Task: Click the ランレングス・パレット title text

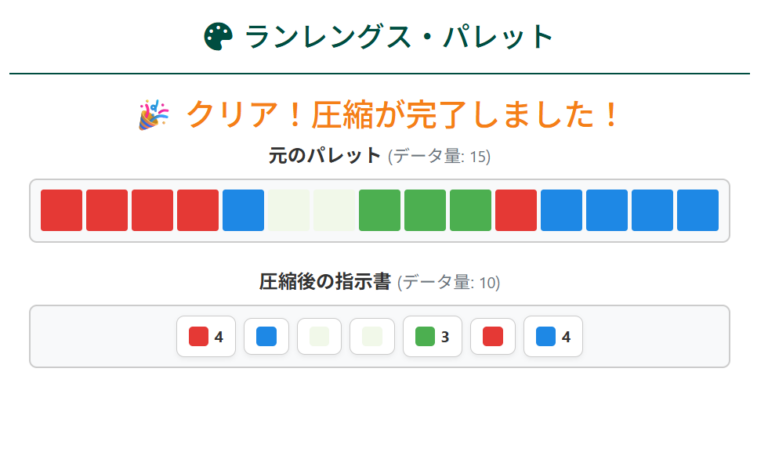Action: [399, 37]
